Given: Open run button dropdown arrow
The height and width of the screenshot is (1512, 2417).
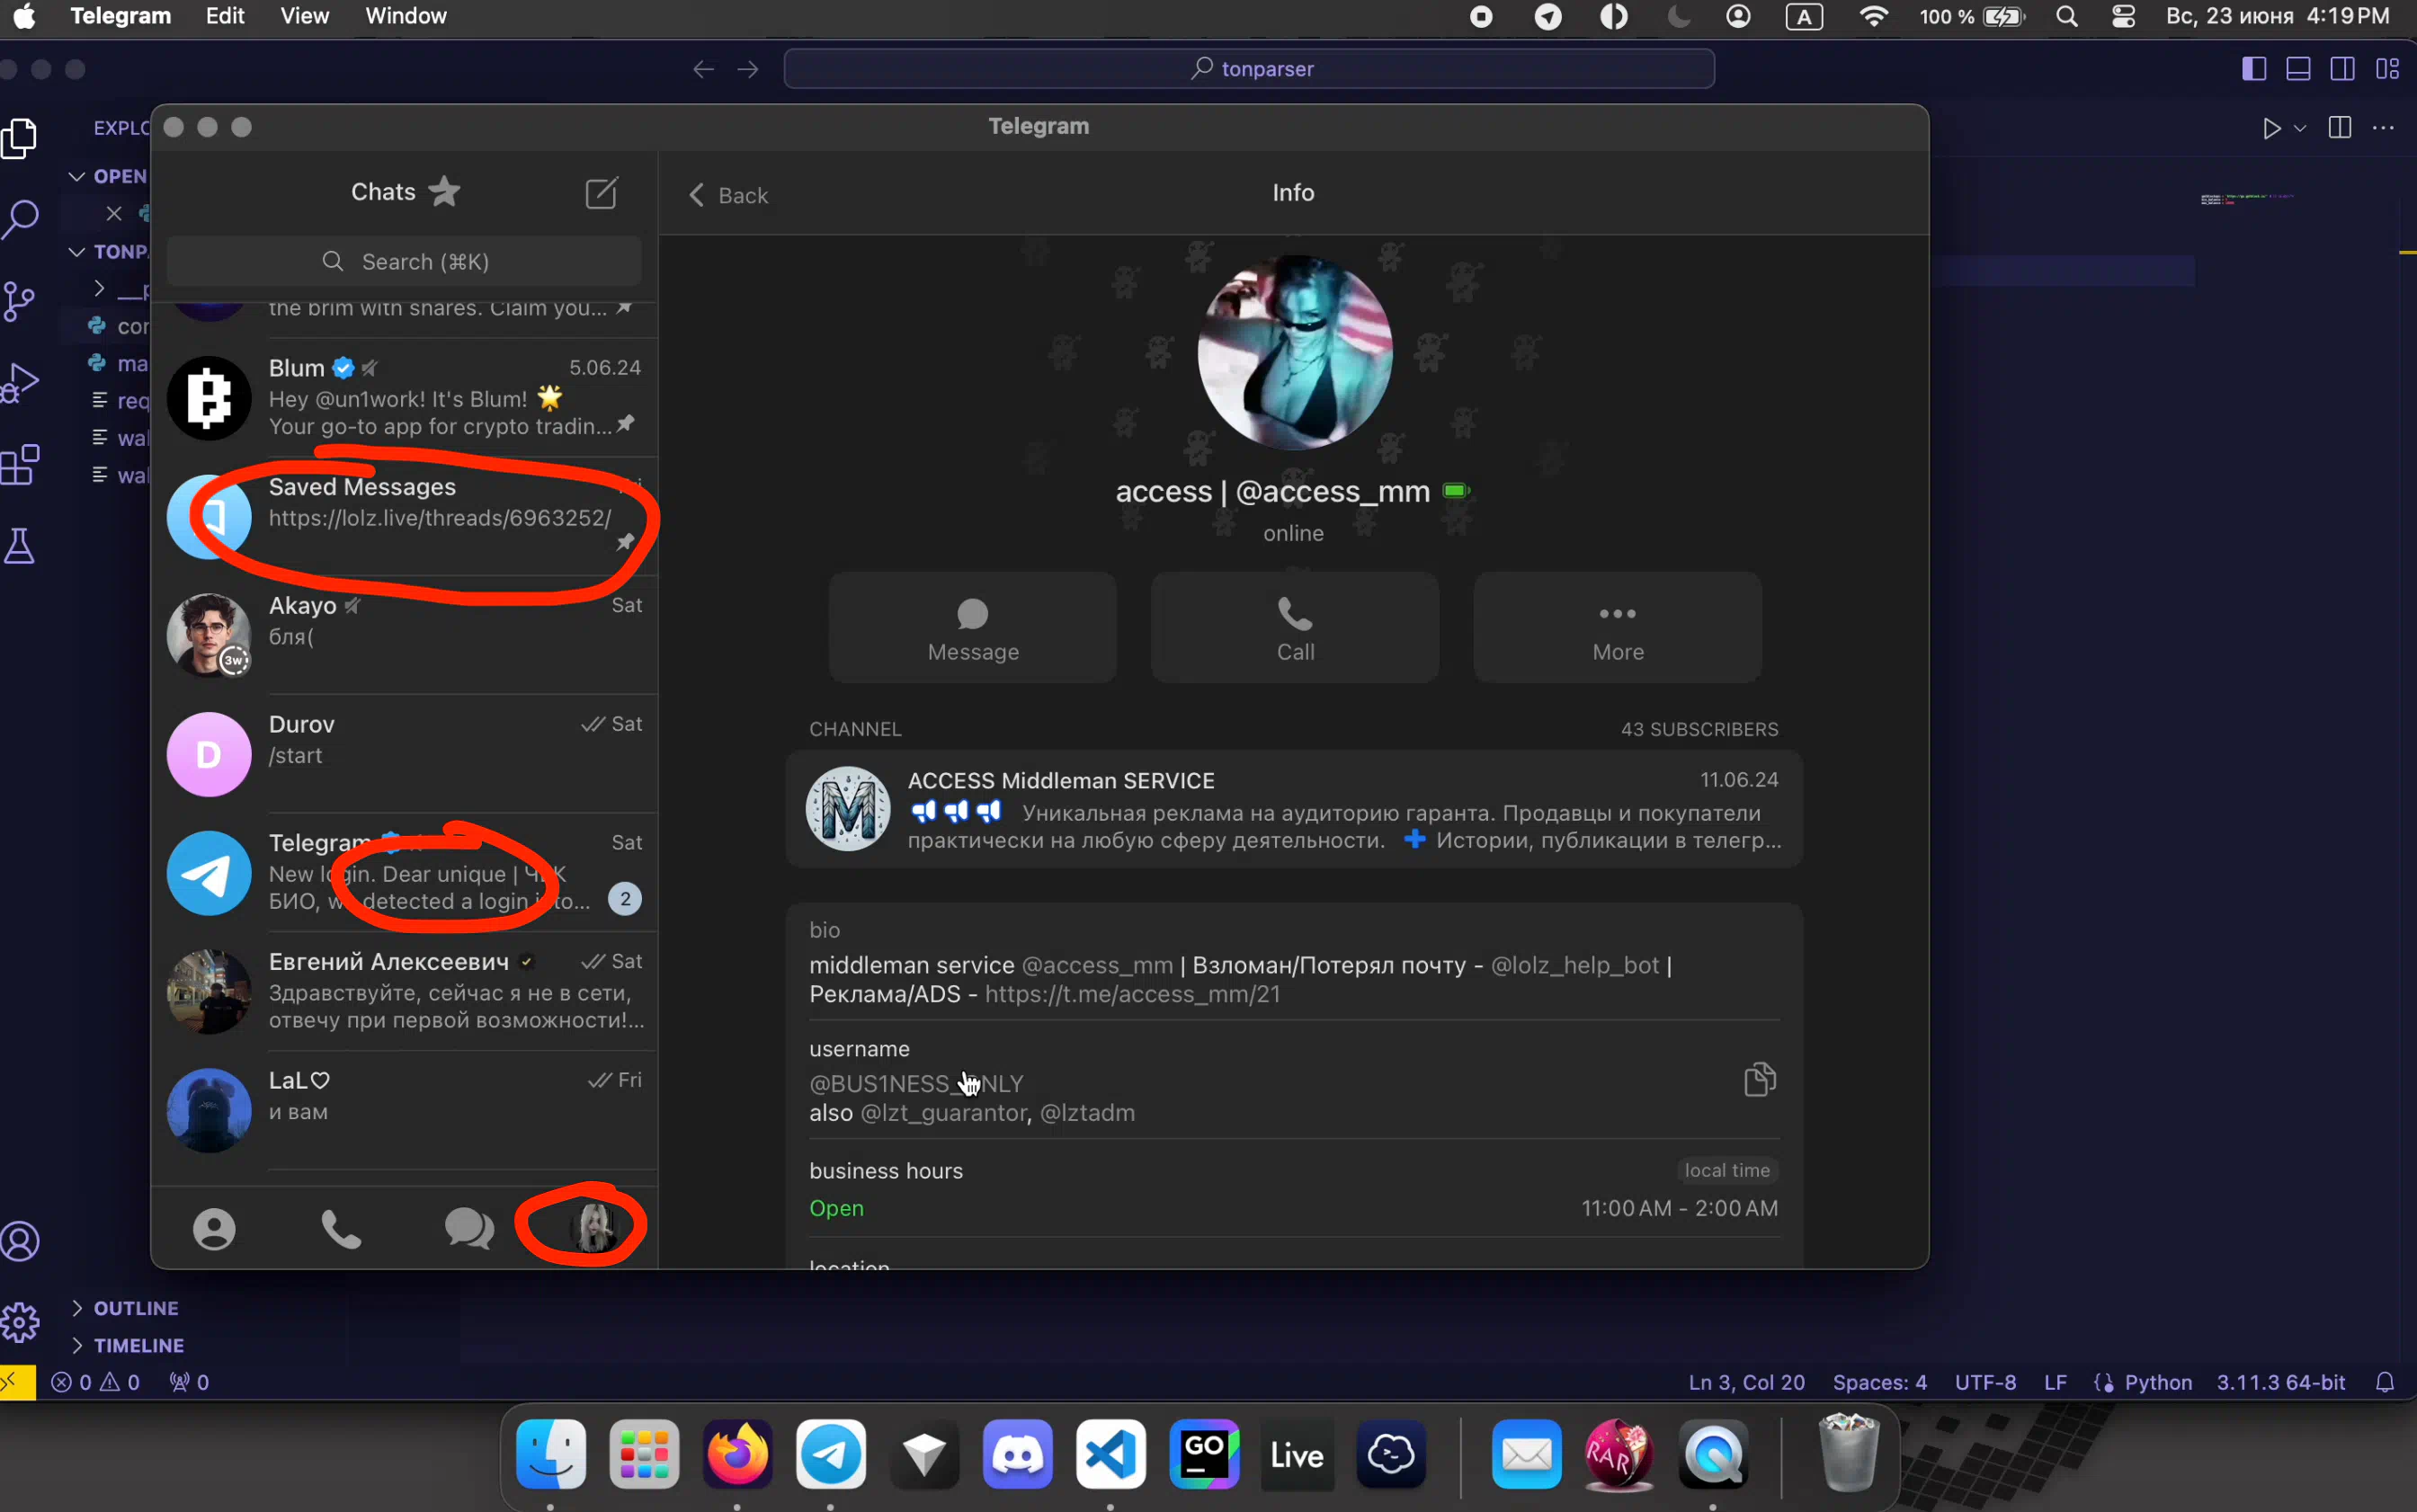Looking at the screenshot, I should point(2299,128).
